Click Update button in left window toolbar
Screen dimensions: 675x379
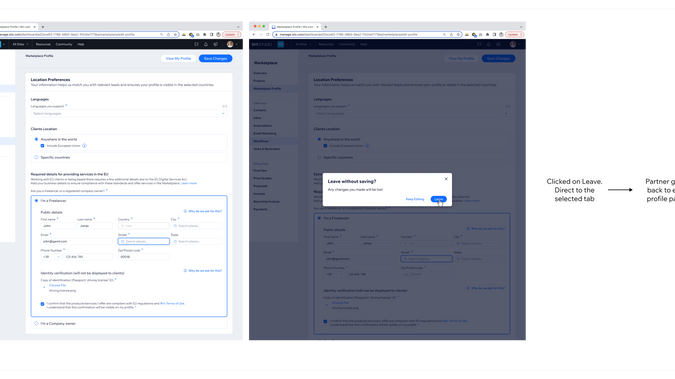(x=232, y=34)
